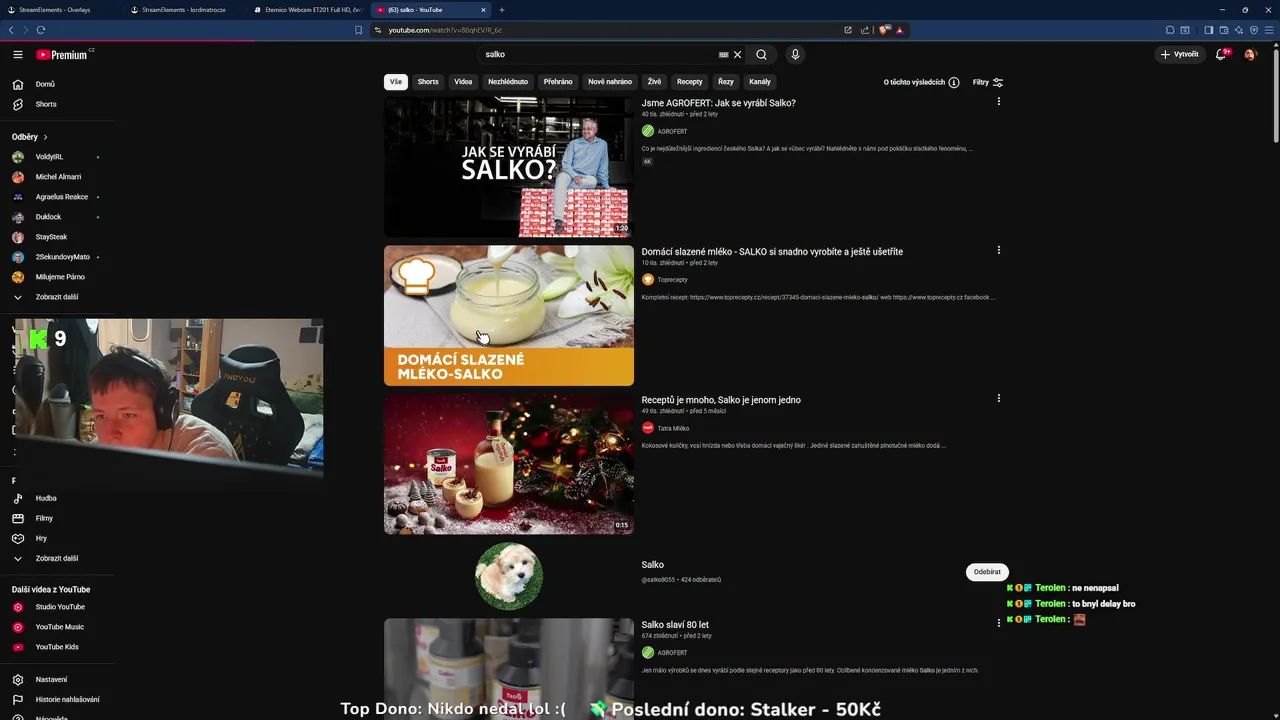Viewport: 1280px width, 720px height.
Task: Open the on-screen keyboard icon in search
Action: coord(723,55)
